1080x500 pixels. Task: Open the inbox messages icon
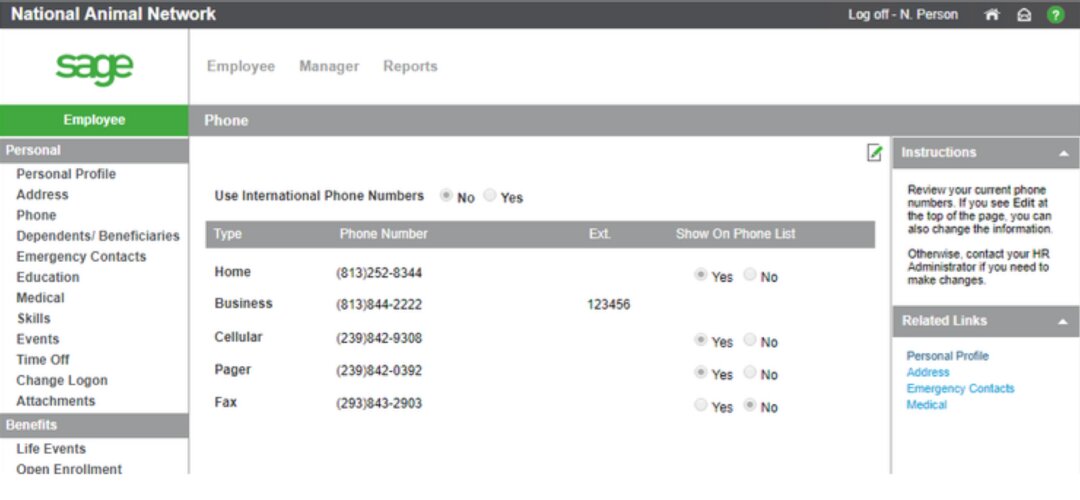1023,15
